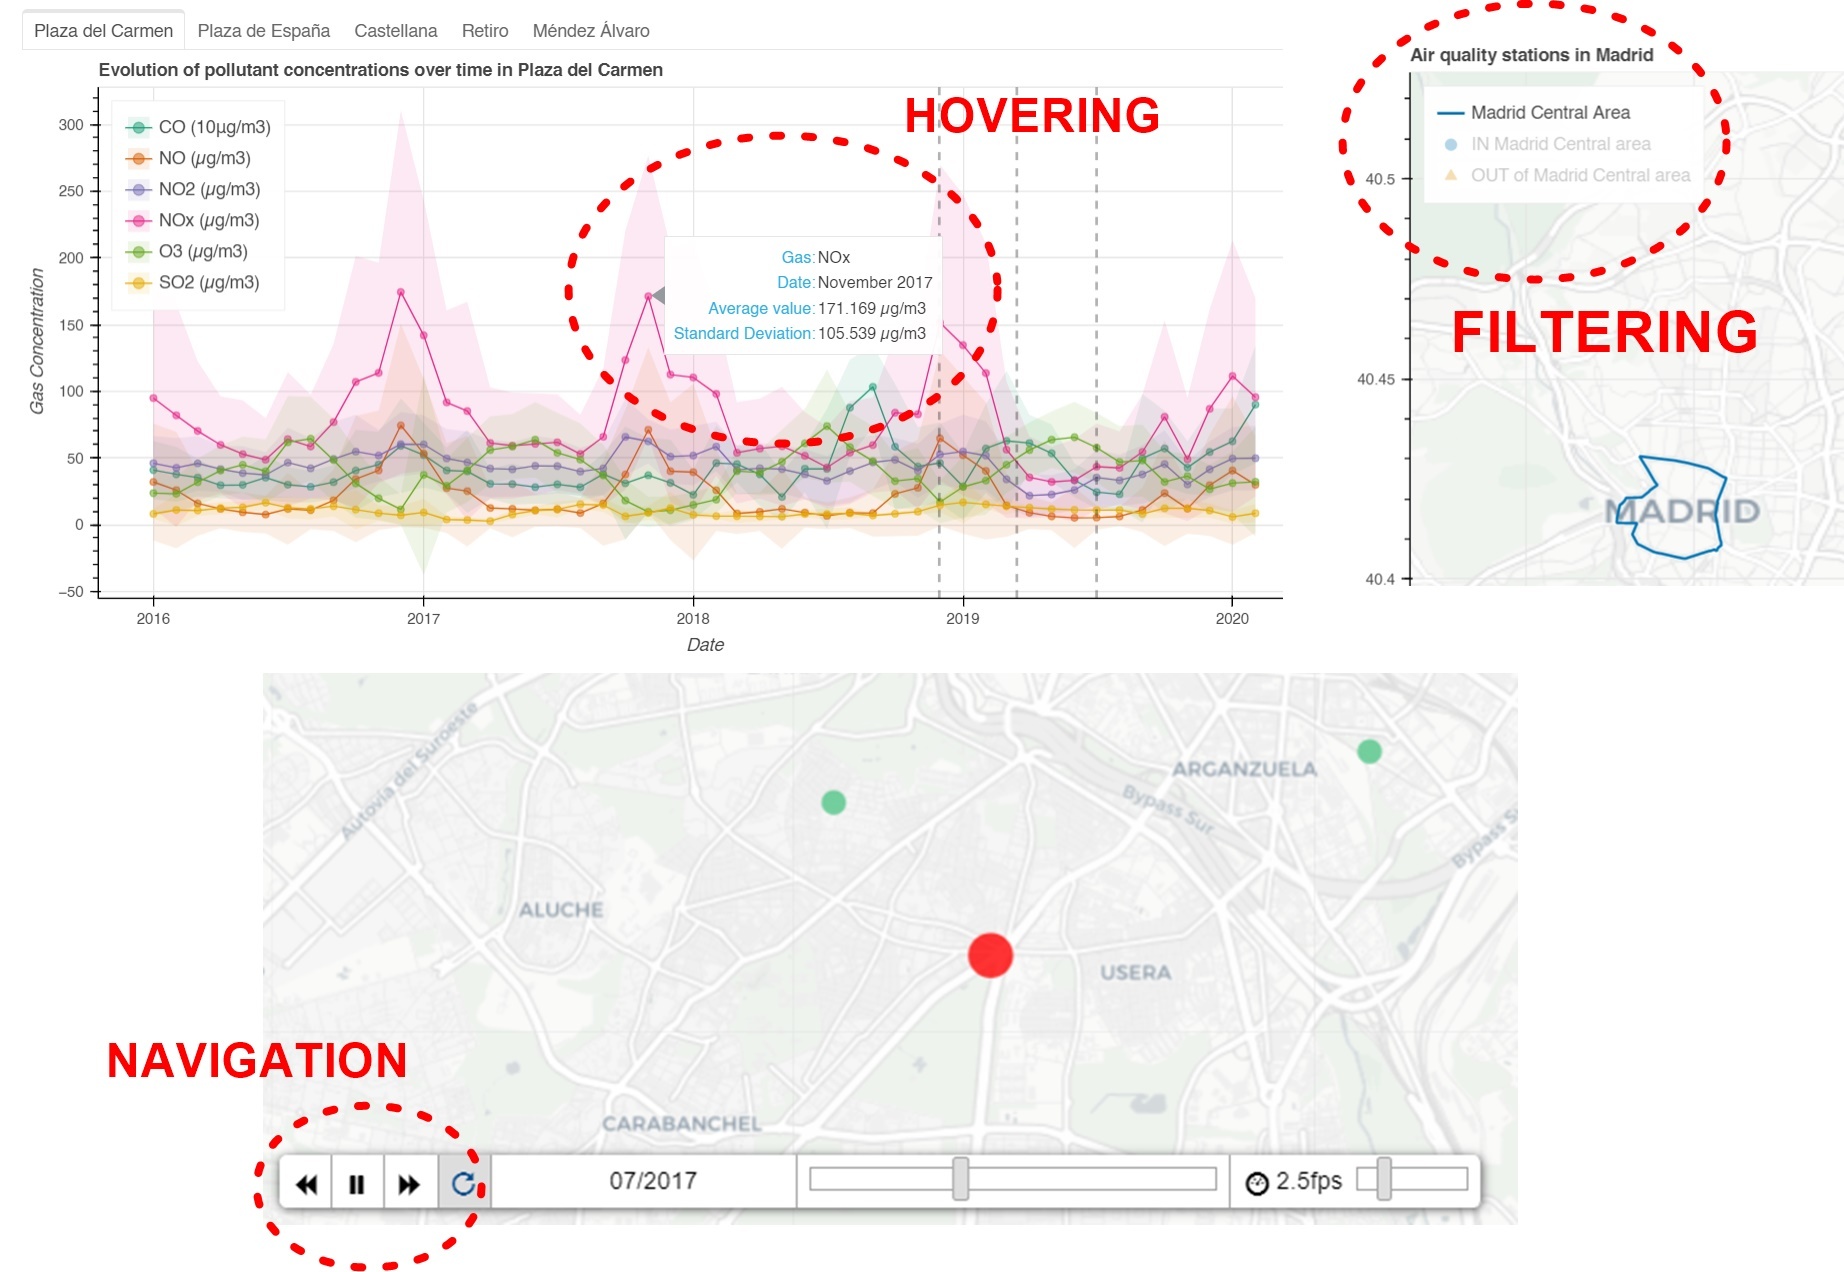Switch to the Plaza del Carmen tab

click(103, 31)
